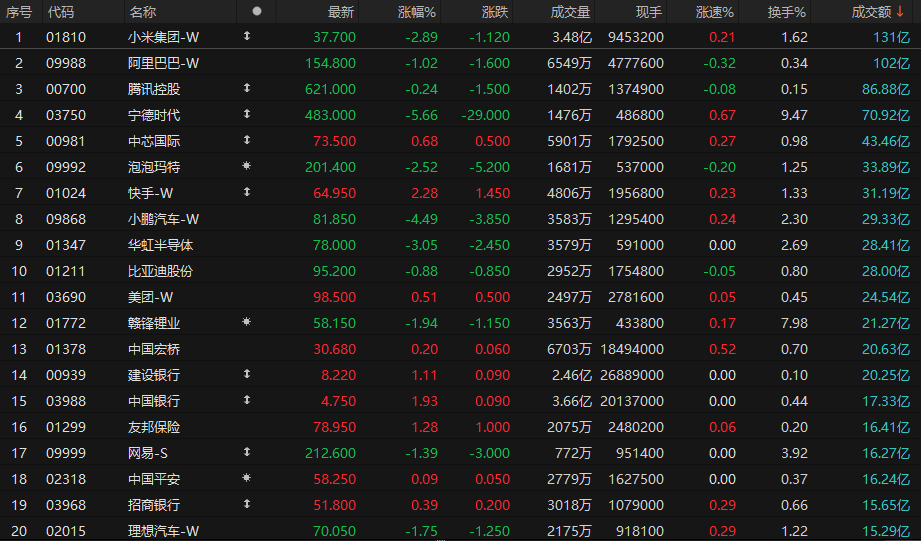This screenshot has height=541, width=921.
Task: Select stock name 泡泡玛特
Action: coord(154,167)
